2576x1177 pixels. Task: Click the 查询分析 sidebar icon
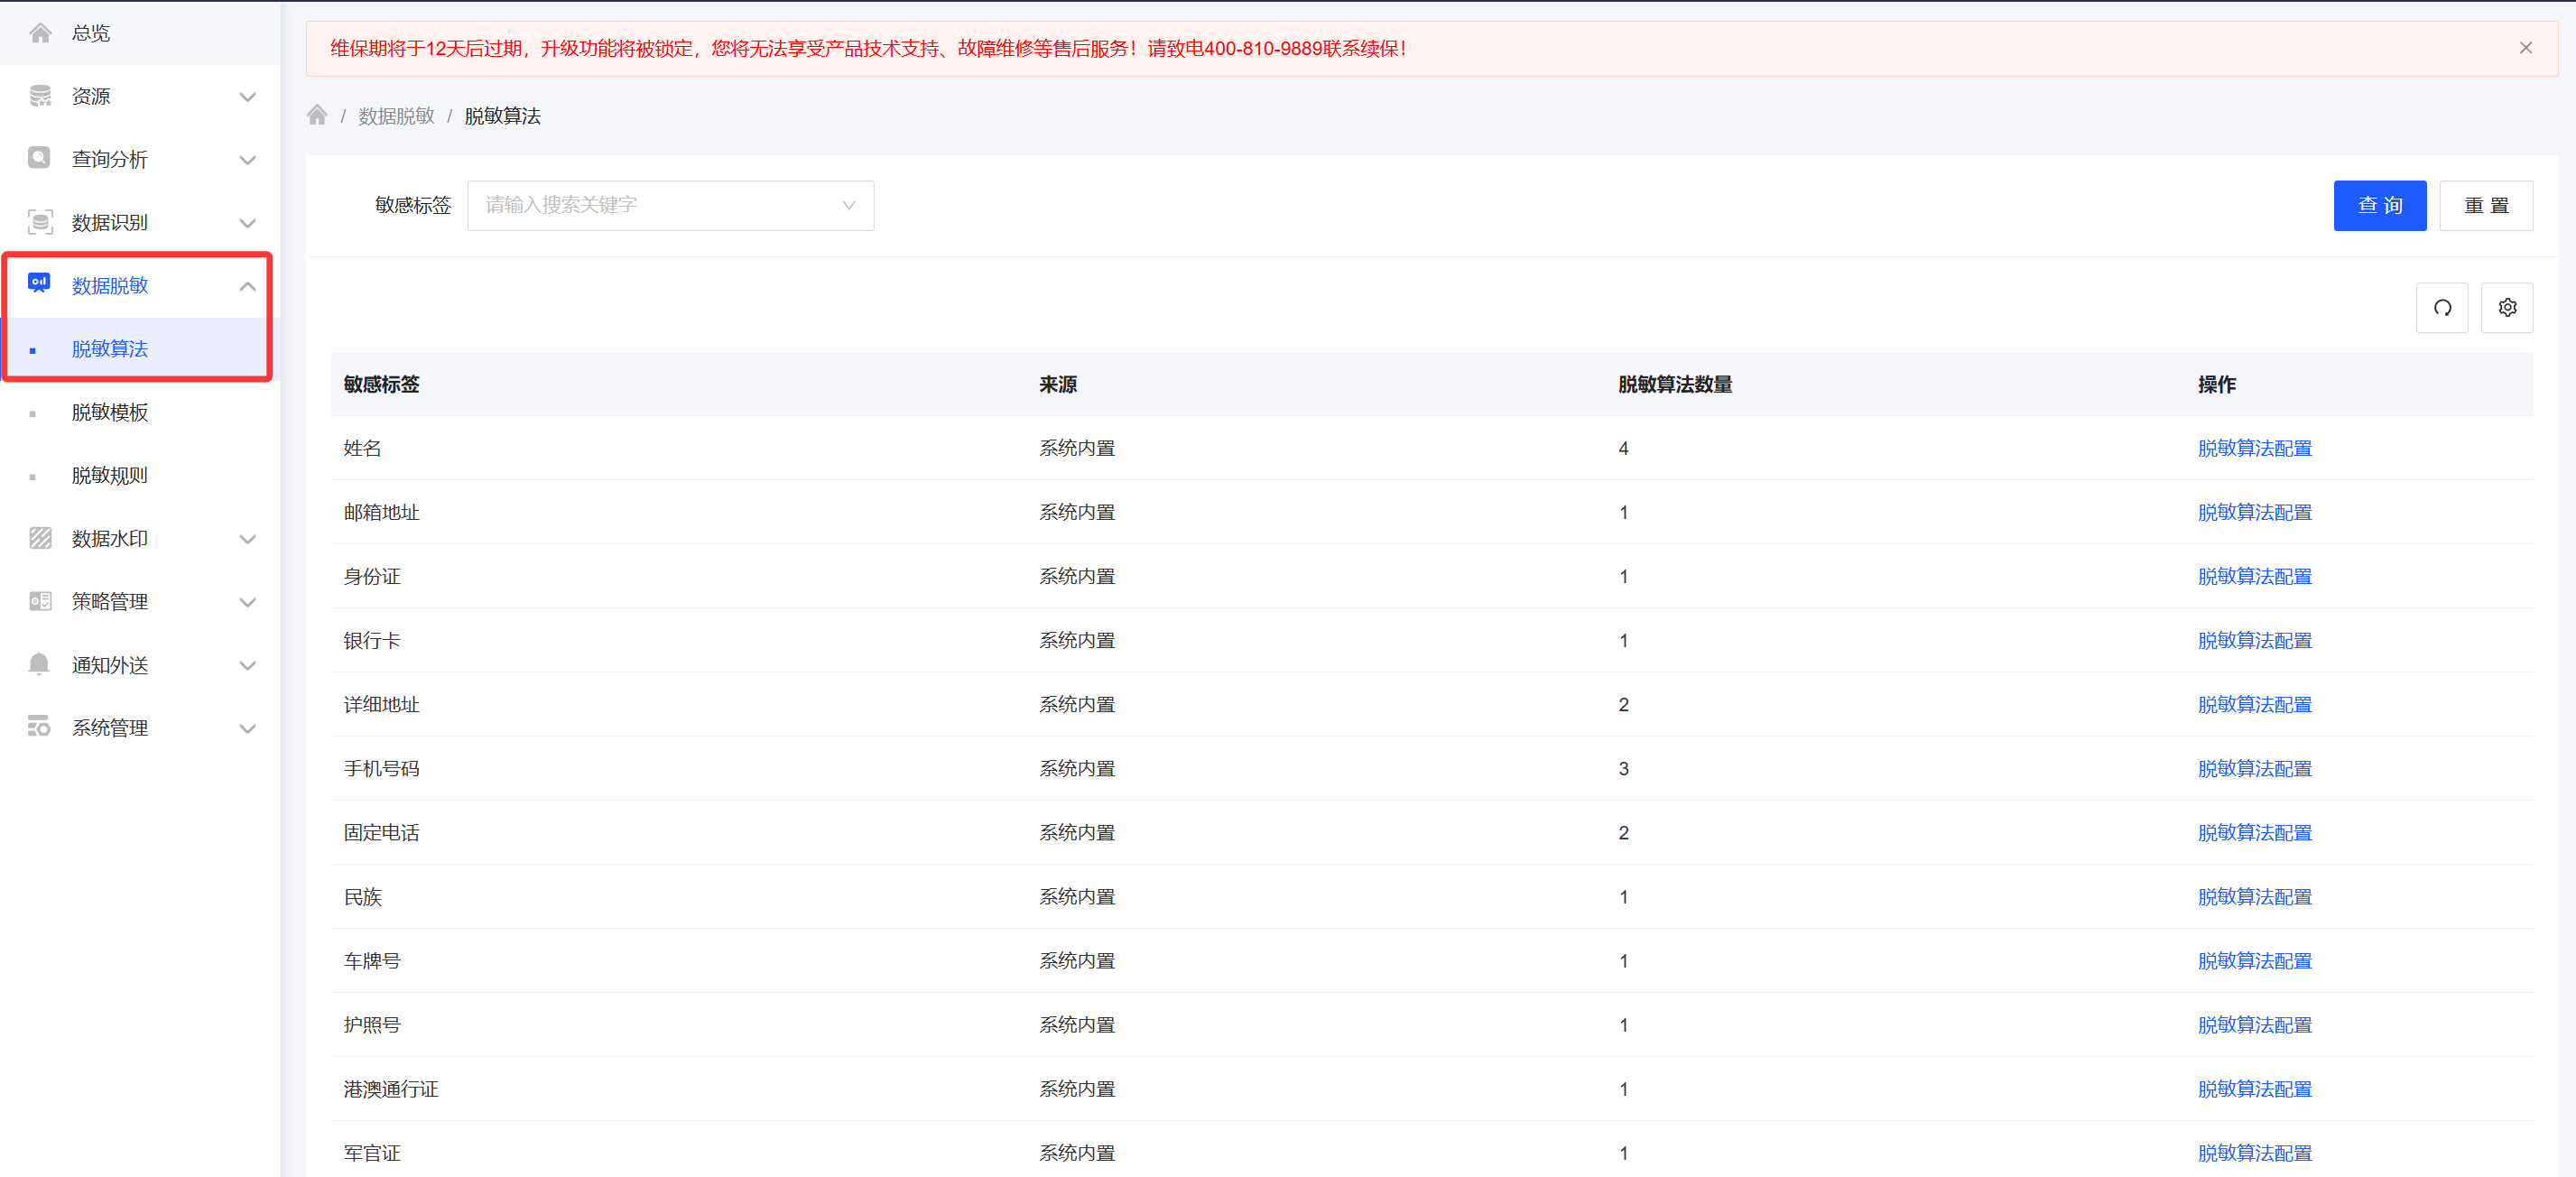(40, 159)
